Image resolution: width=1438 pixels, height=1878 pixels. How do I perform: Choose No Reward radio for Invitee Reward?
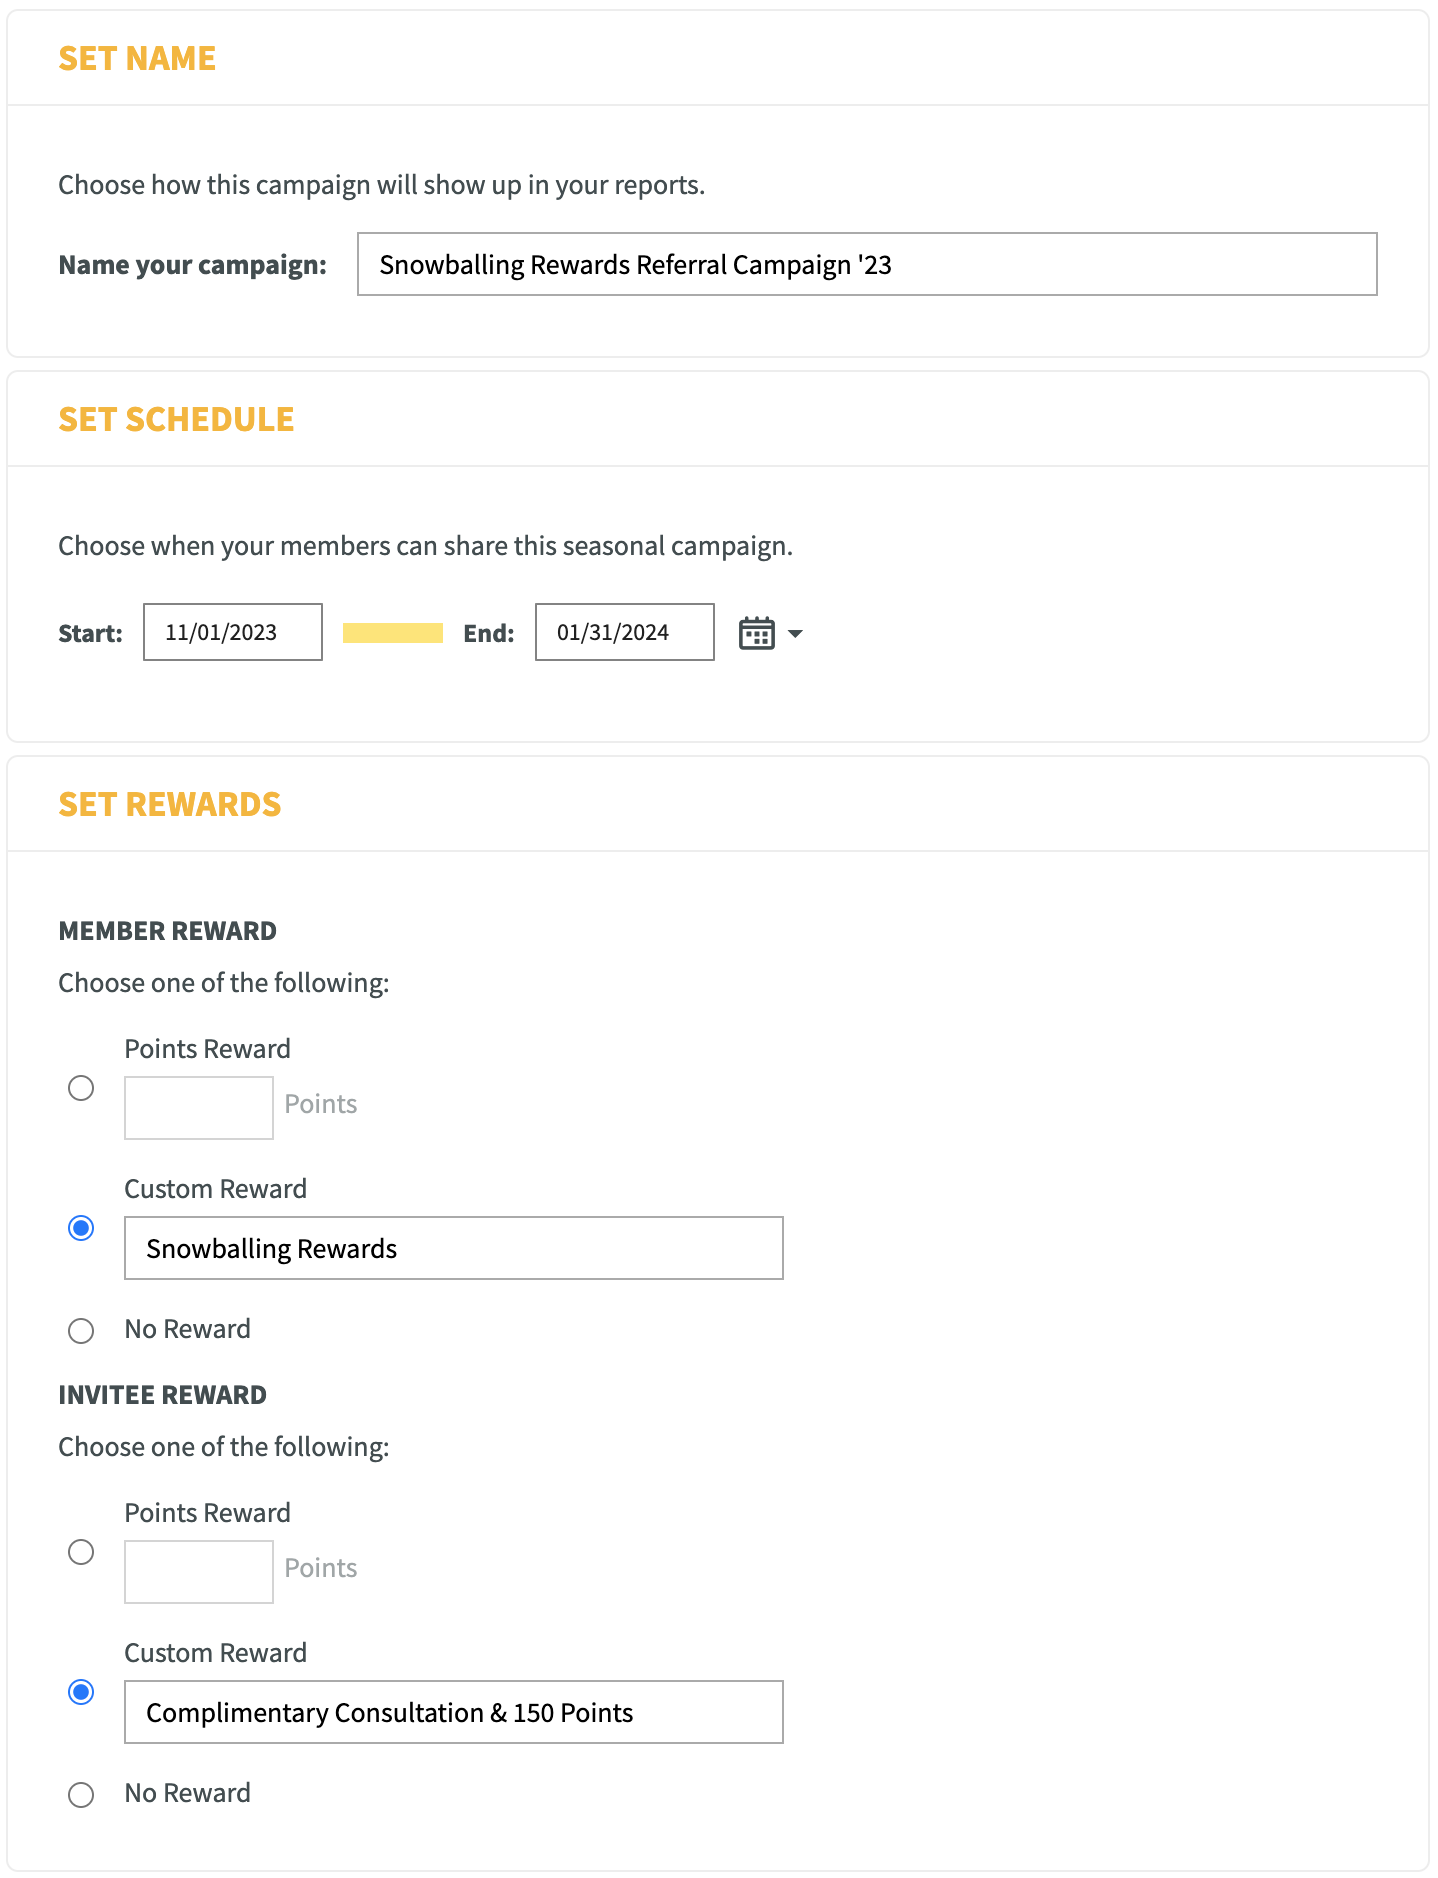[x=81, y=1795]
